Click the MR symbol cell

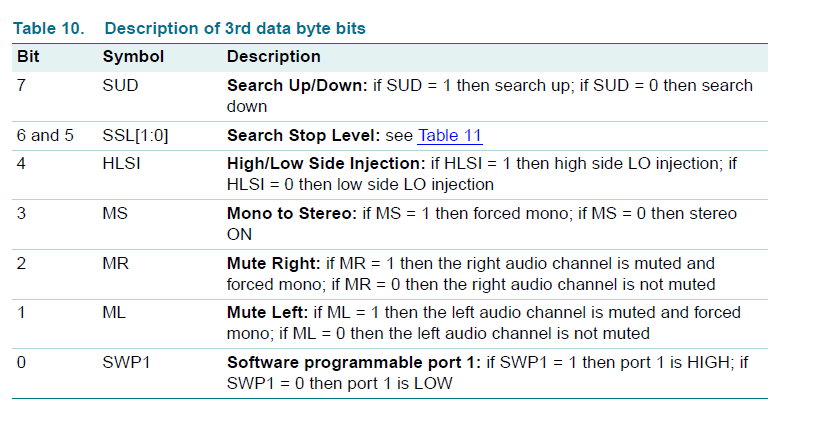[x=115, y=263]
